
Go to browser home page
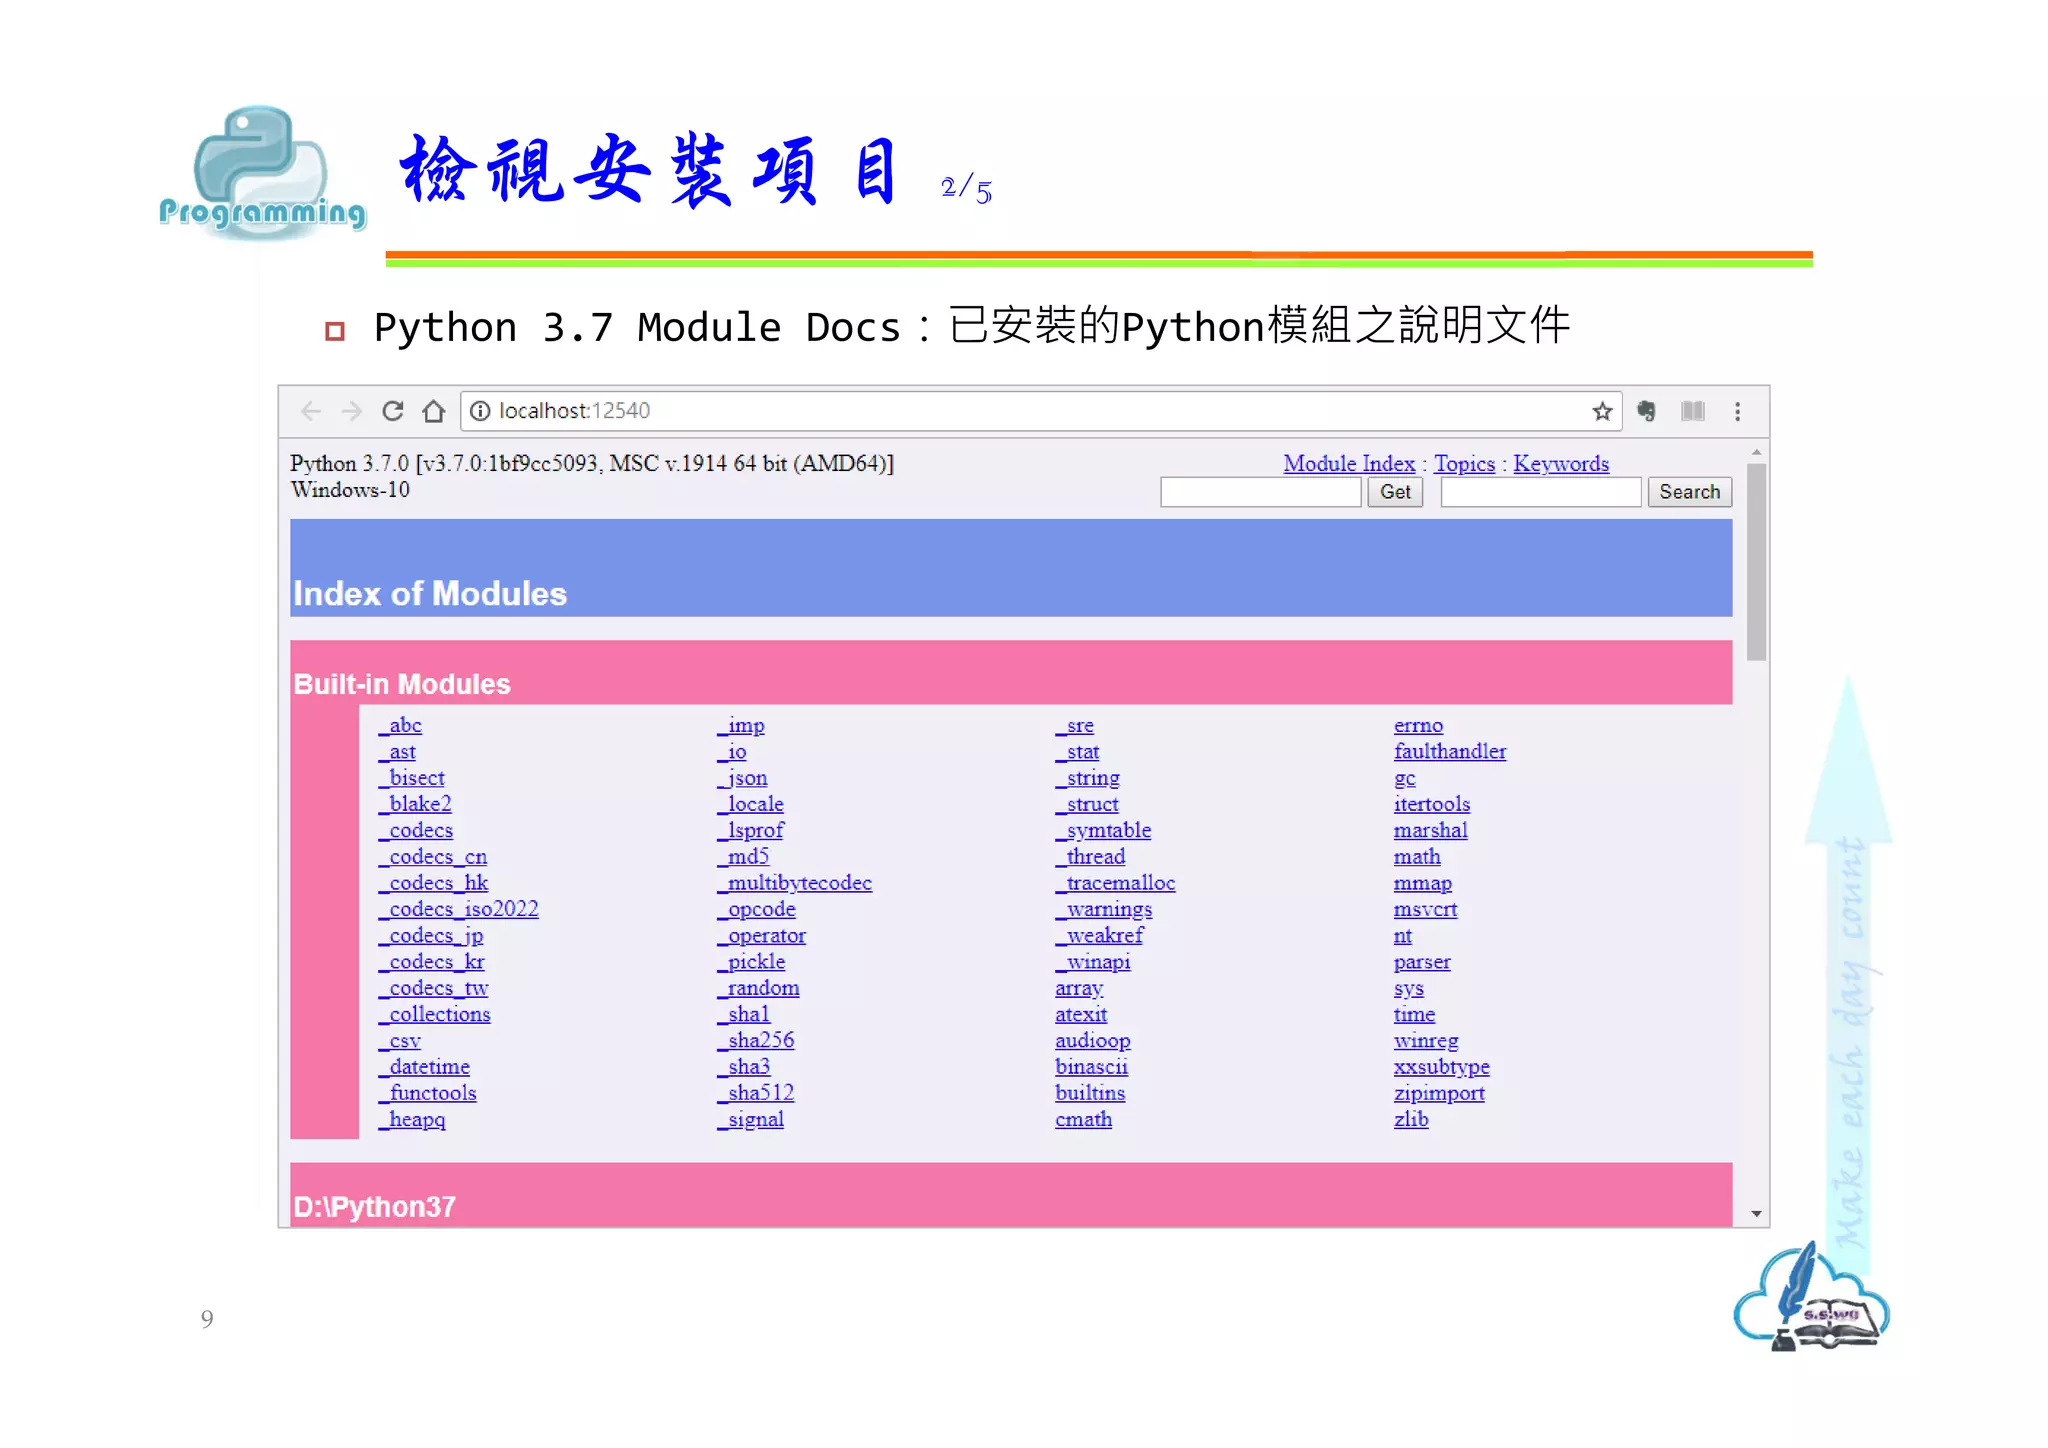point(433,411)
